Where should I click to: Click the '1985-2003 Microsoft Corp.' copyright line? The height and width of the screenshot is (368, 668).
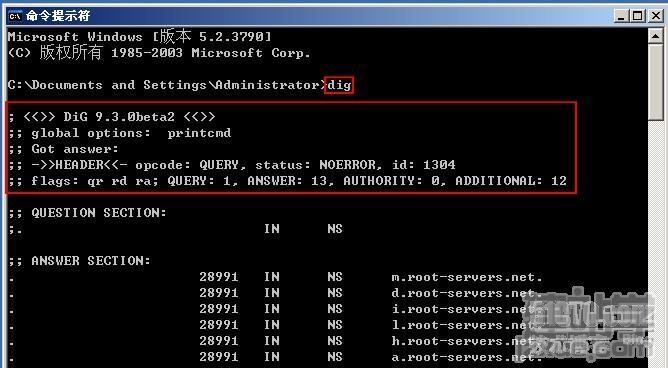[x=159, y=53]
